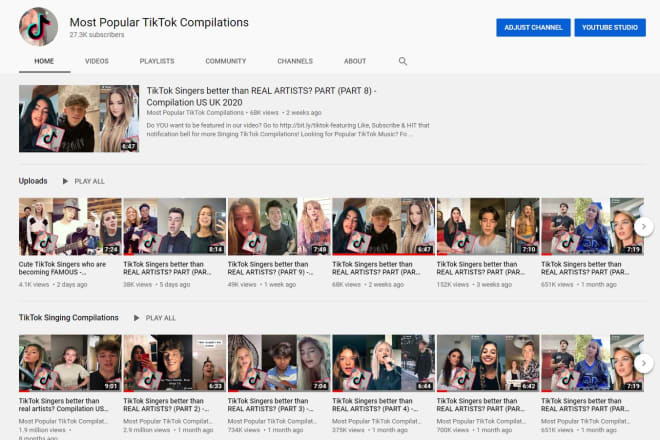Open the 7:19 thumbnail in Singing Compilations row

pyautogui.click(x=592, y=363)
